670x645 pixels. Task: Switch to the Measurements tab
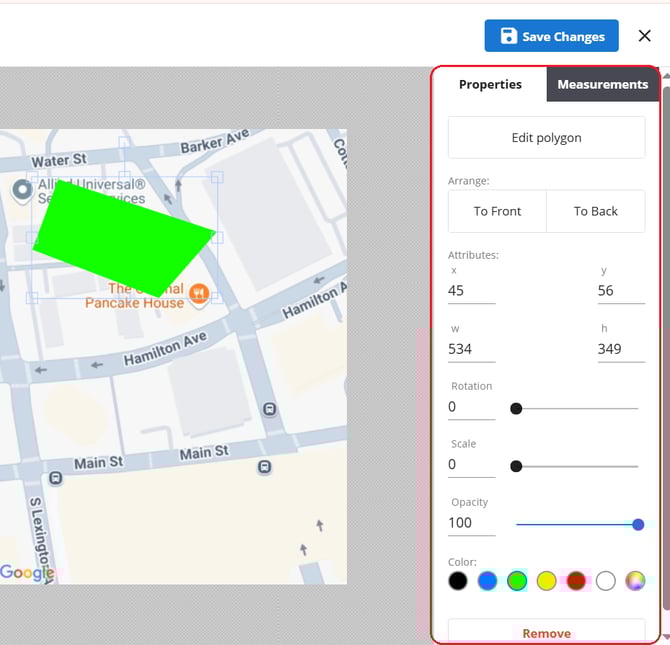pos(602,84)
